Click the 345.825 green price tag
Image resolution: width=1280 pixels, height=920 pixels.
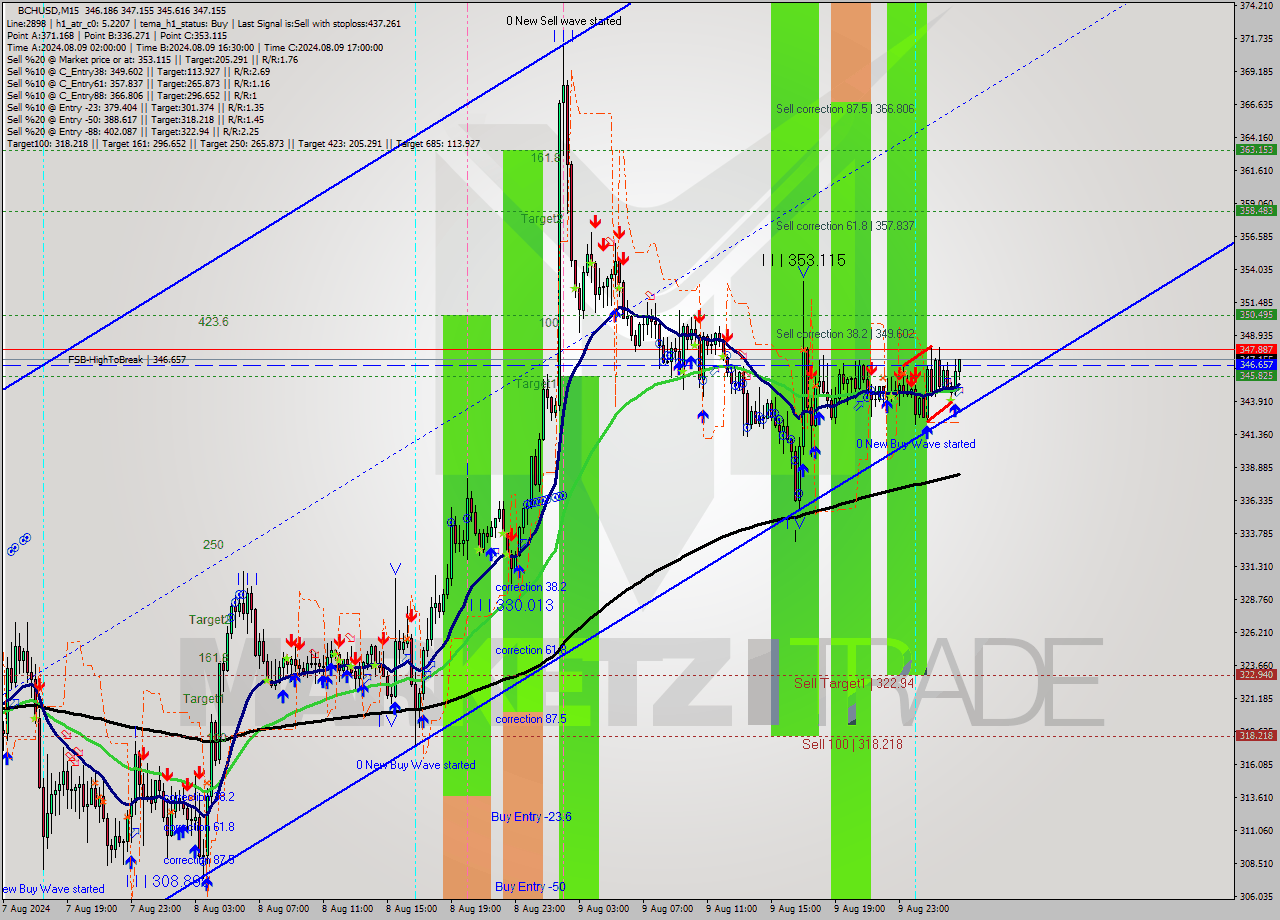pyautogui.click(x=1255, y=375)
